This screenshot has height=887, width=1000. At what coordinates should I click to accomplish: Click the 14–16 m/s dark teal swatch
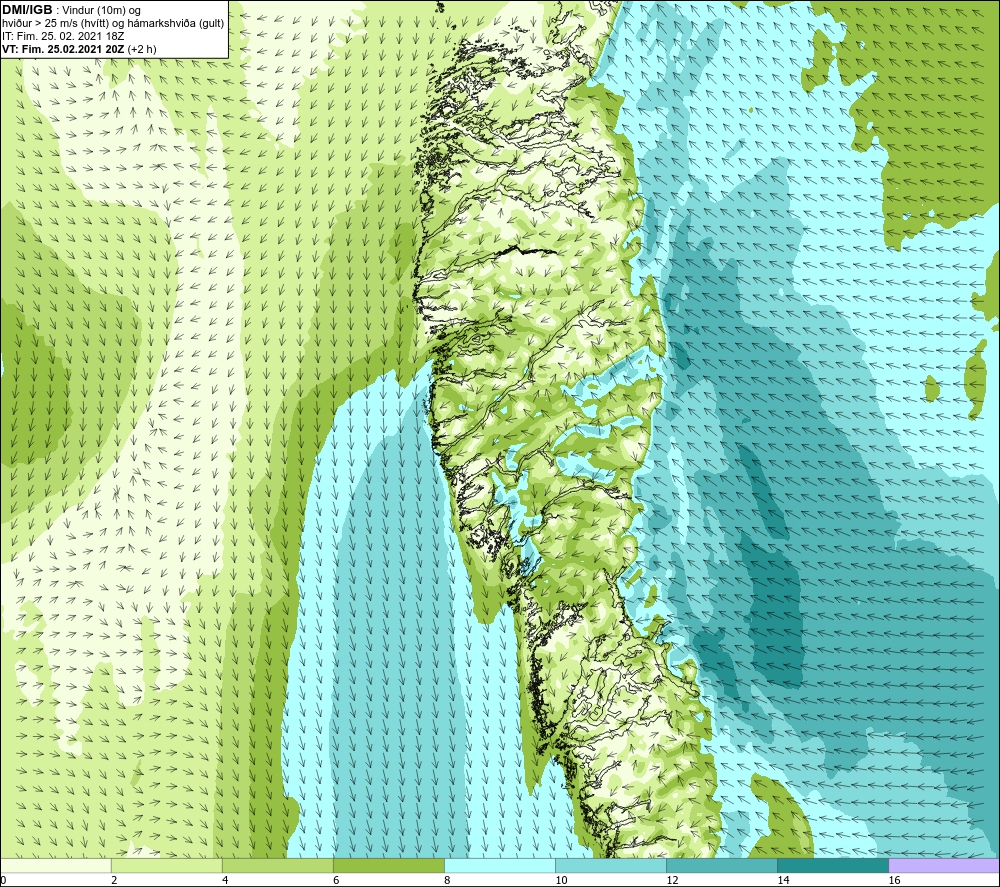click(832, 865)
